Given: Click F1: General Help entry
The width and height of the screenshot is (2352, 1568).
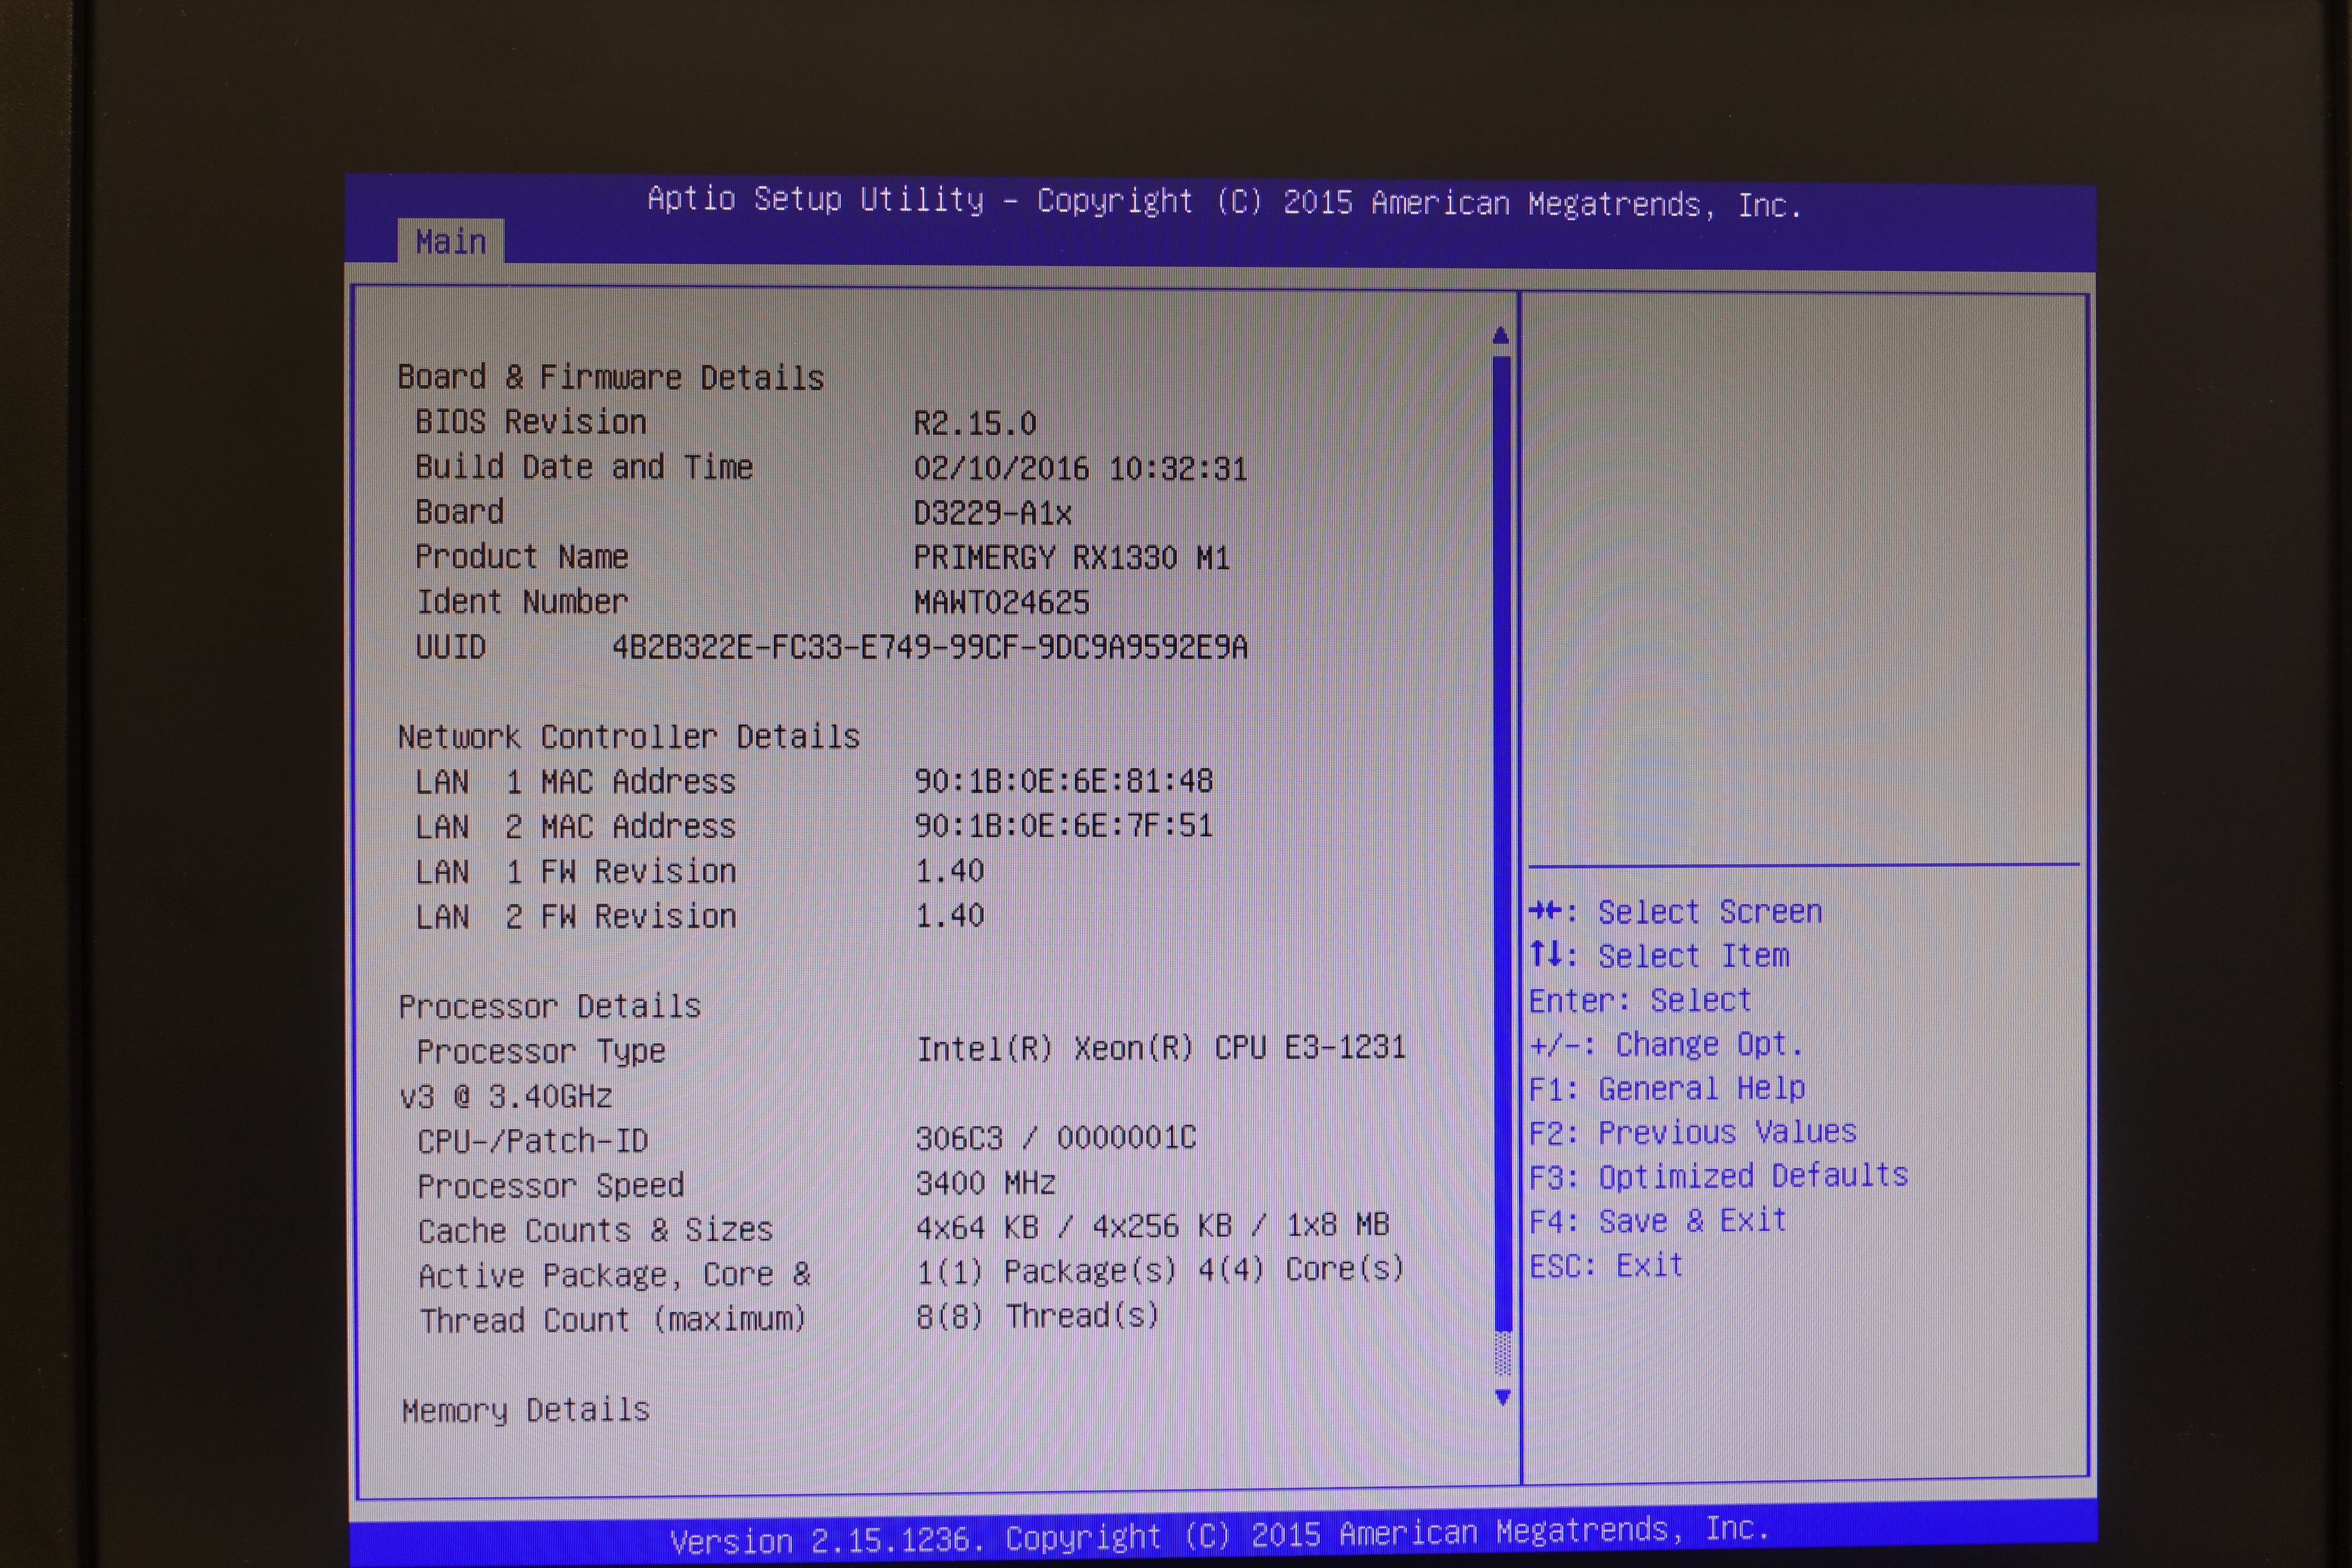Looking at the screenshot, I should tap(1667, 1088).
